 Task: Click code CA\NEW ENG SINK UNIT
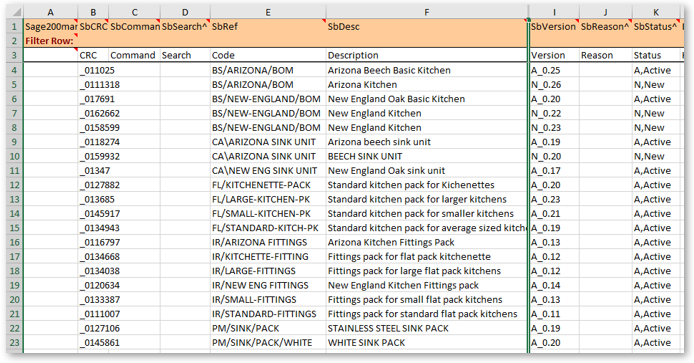(x=268, y=170)
